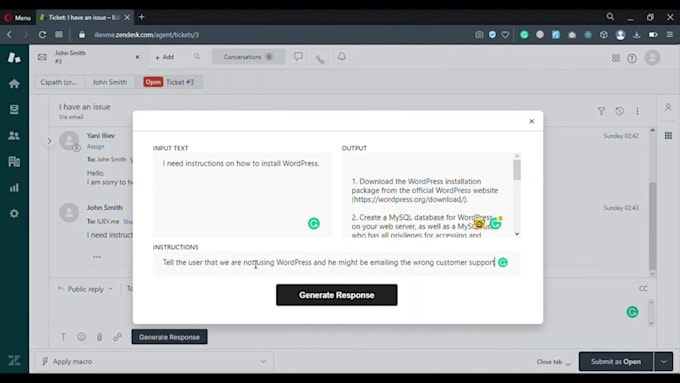Click into the Input Text box
This screenshot has width=680, height=383.
(242, 194)
